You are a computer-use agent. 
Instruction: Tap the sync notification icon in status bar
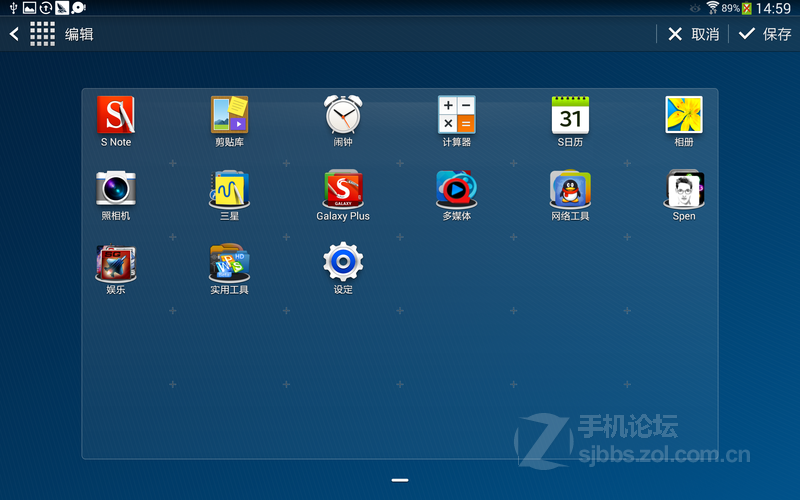point(46,8)
